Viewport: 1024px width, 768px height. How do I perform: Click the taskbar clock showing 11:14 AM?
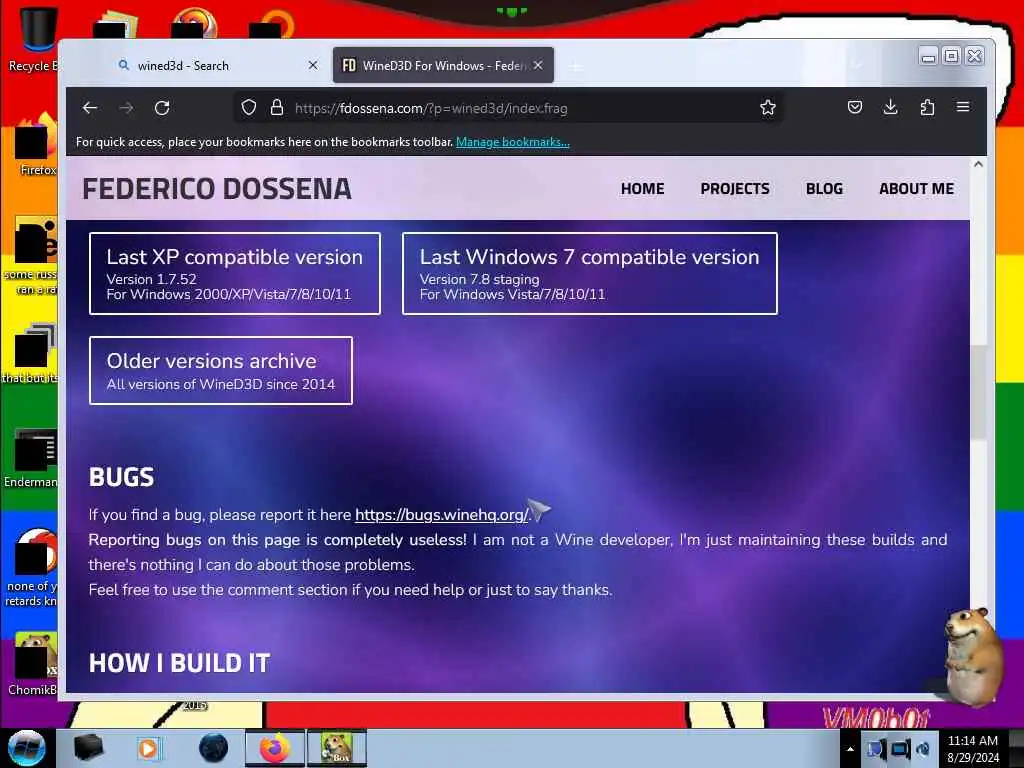coord(973,749)
